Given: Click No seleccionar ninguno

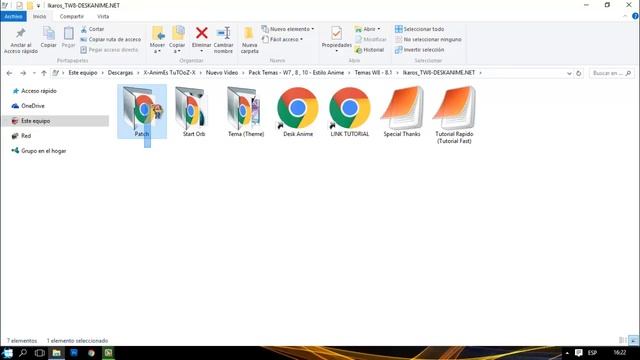Looking at the screenshot, I should point(428,40).
